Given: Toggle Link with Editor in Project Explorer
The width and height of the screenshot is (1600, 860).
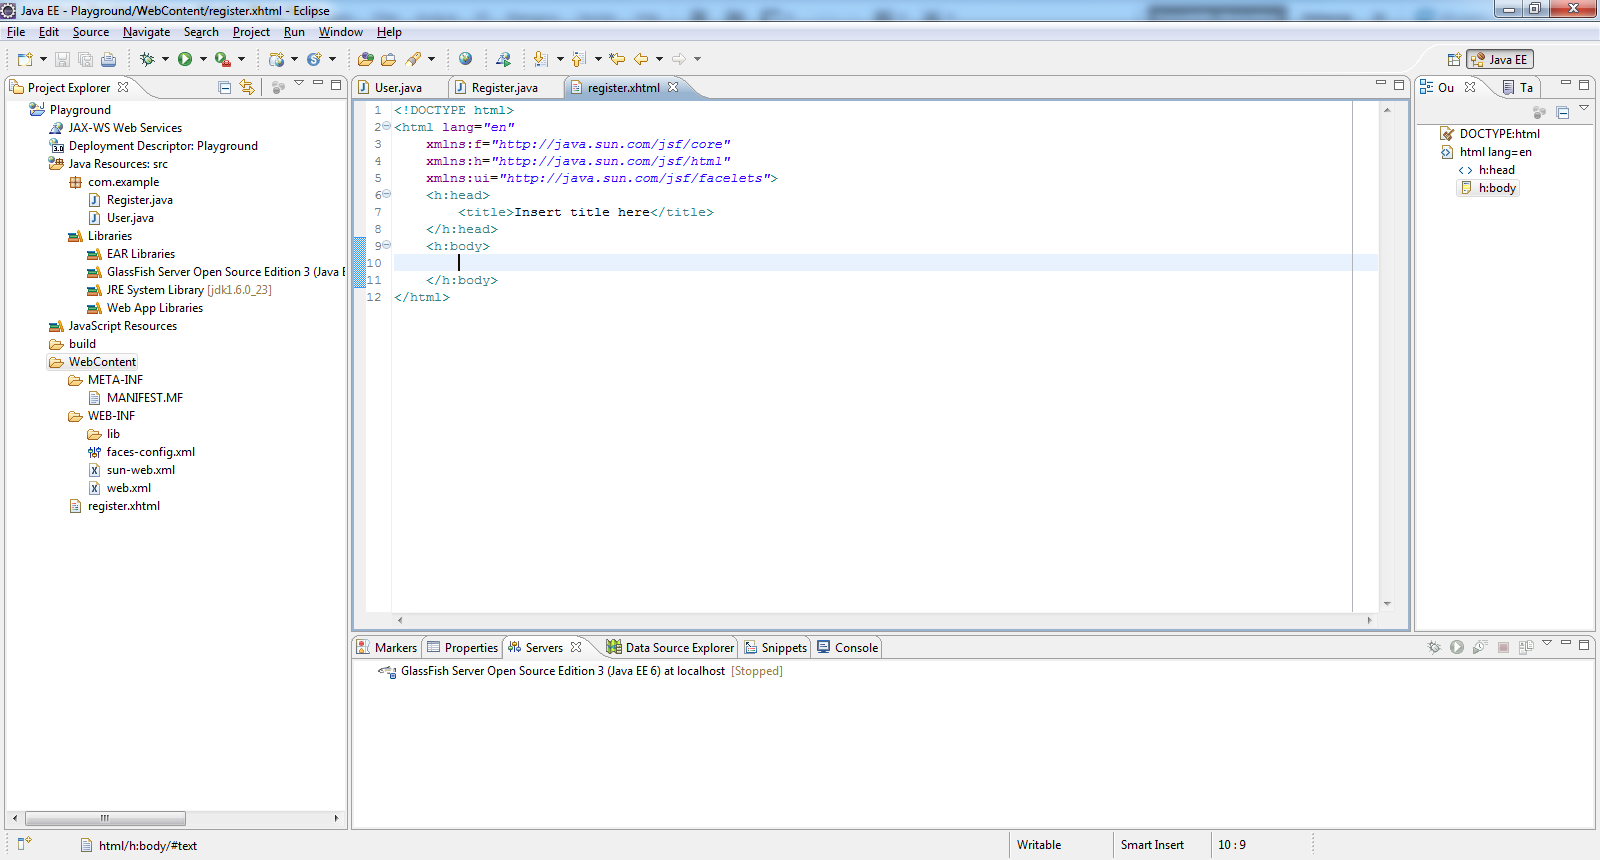Looking at the screenshot, I should click(247, 87).
